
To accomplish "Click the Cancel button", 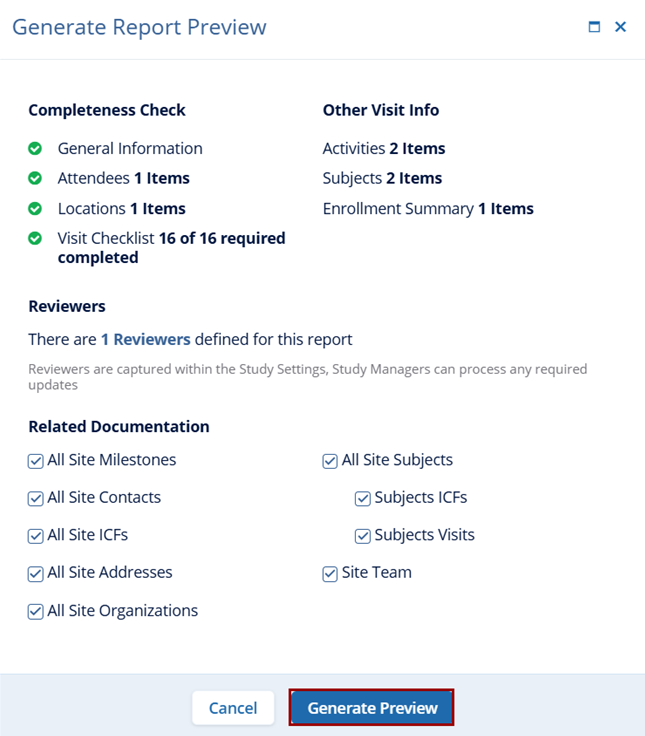I will 233,707.
